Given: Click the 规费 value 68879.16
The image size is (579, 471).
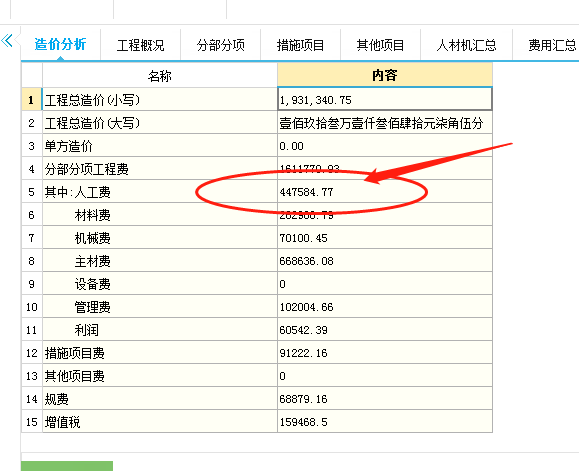Looking at the screenshot, I should [385, 399].
